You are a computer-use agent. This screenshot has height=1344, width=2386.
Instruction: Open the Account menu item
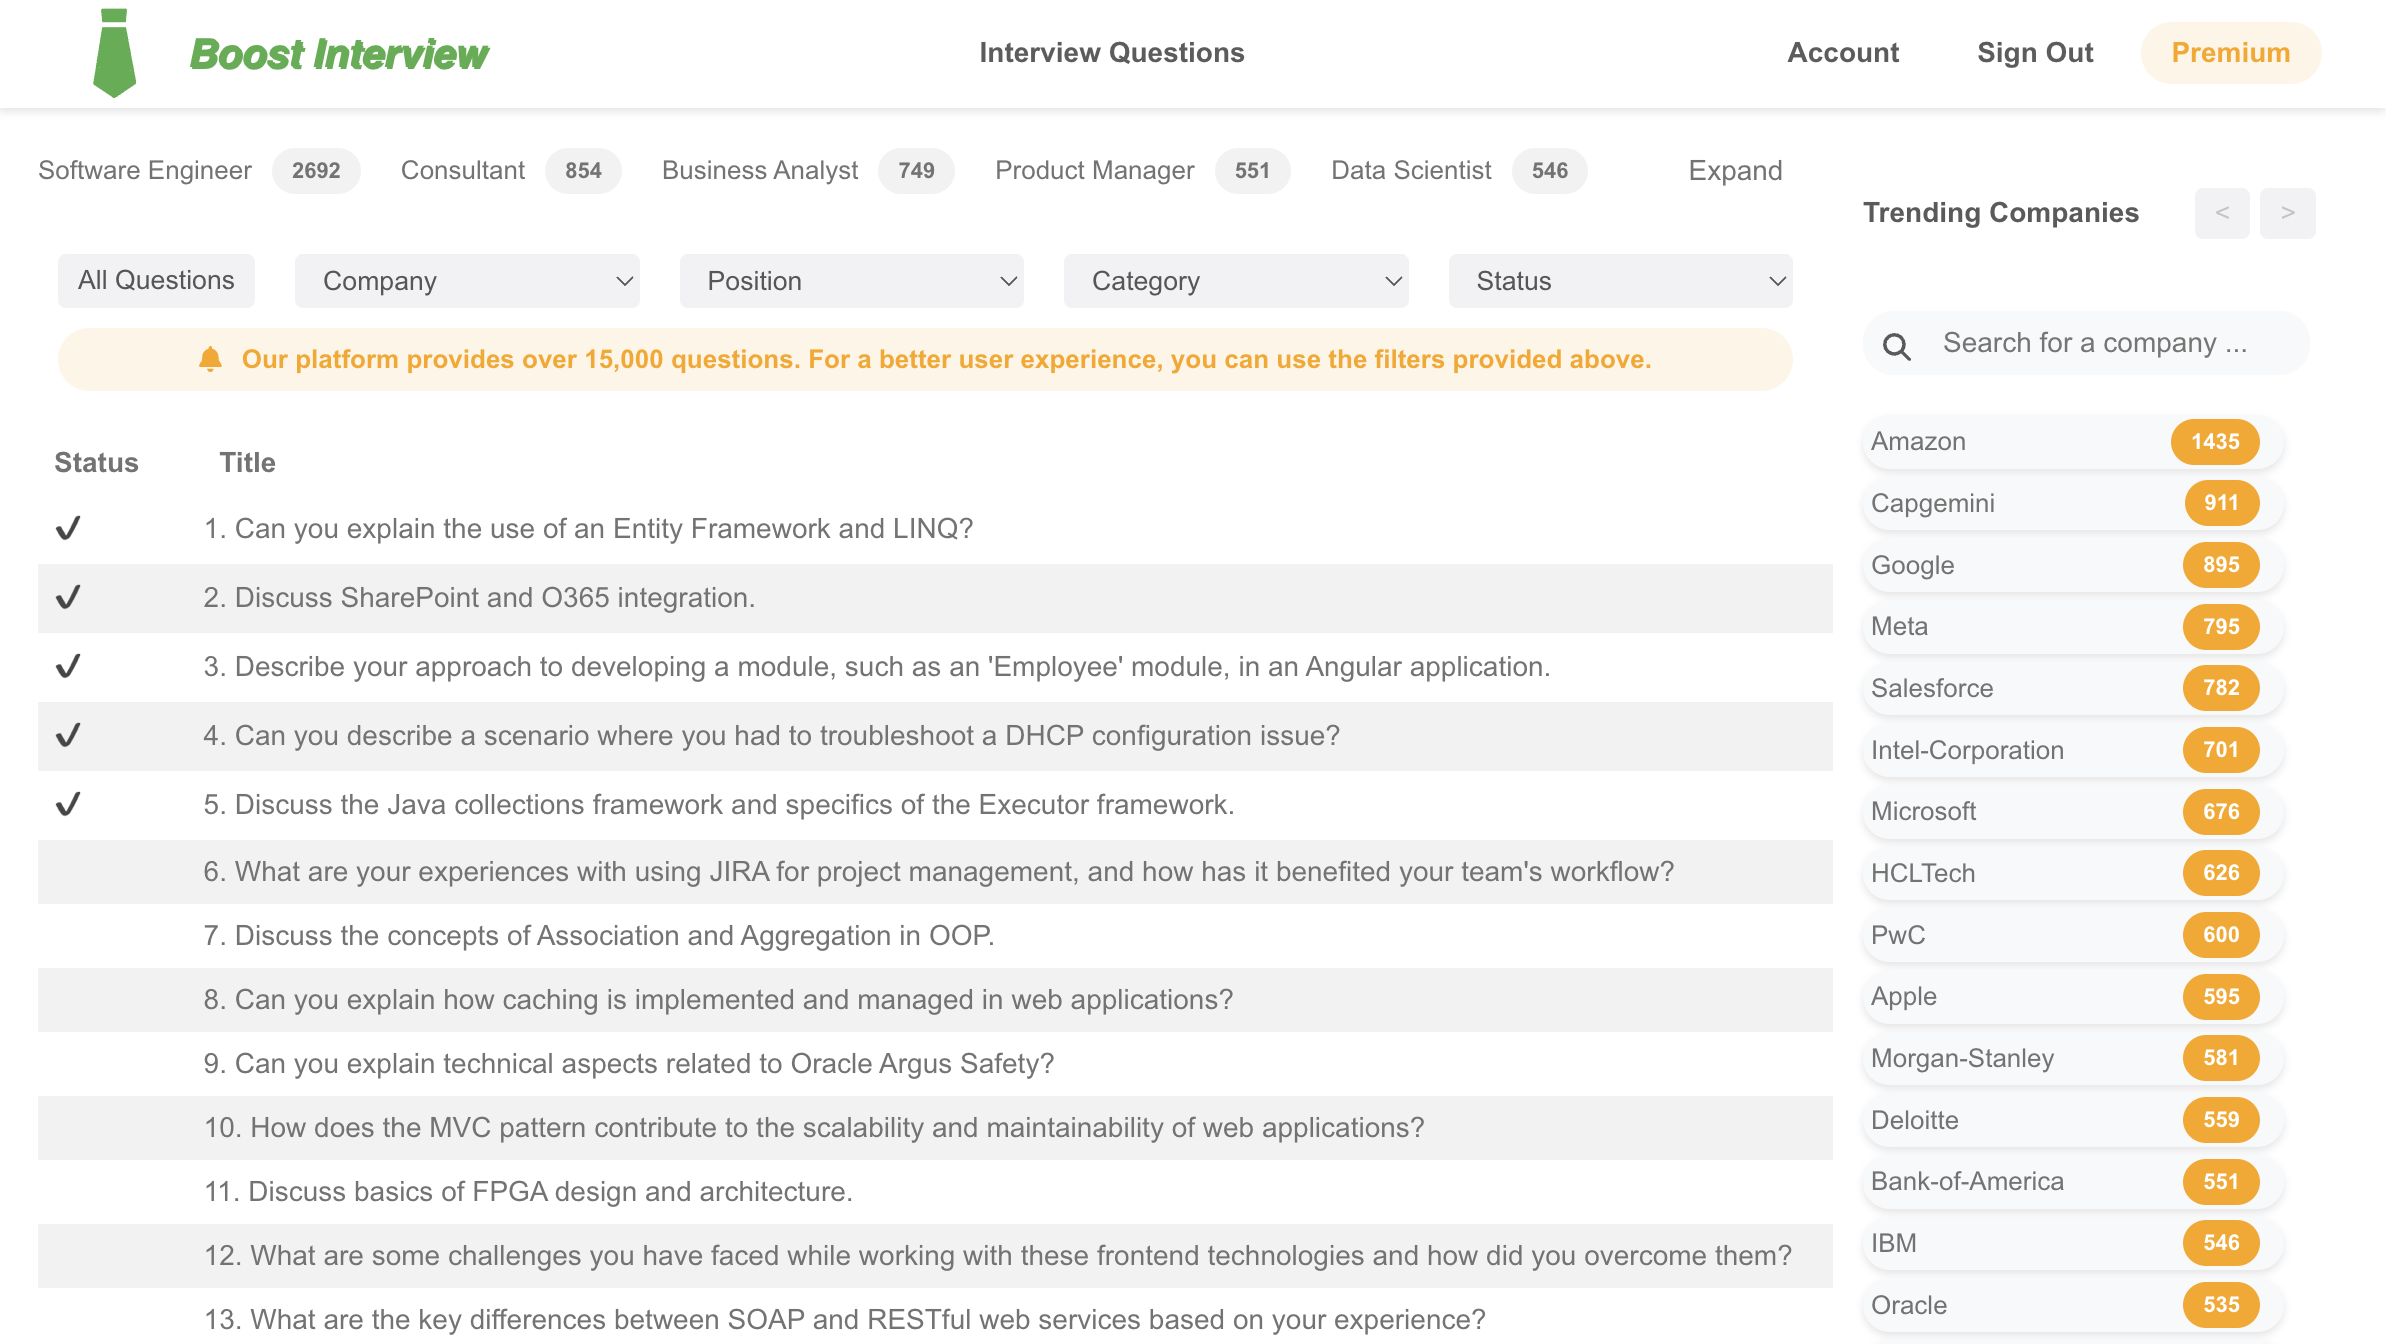click(1842, 53)
